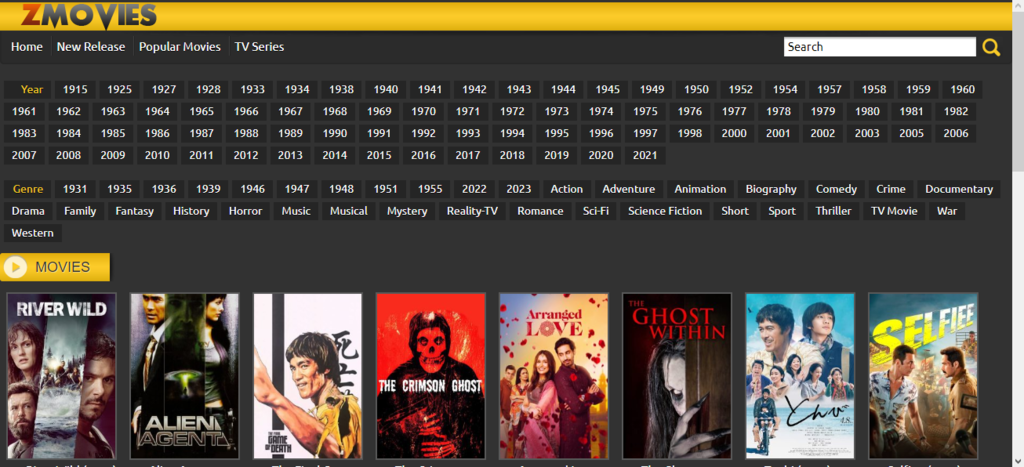Filter movies by year 1915
This screenshot has width=1024, height=467.
pyautogui.click(x=75, y=89)
